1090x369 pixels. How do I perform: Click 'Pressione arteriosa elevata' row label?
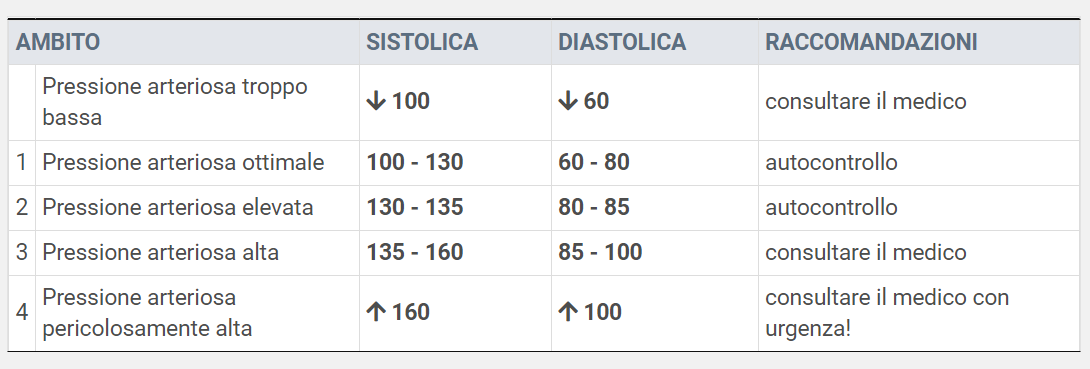[177, 207]
